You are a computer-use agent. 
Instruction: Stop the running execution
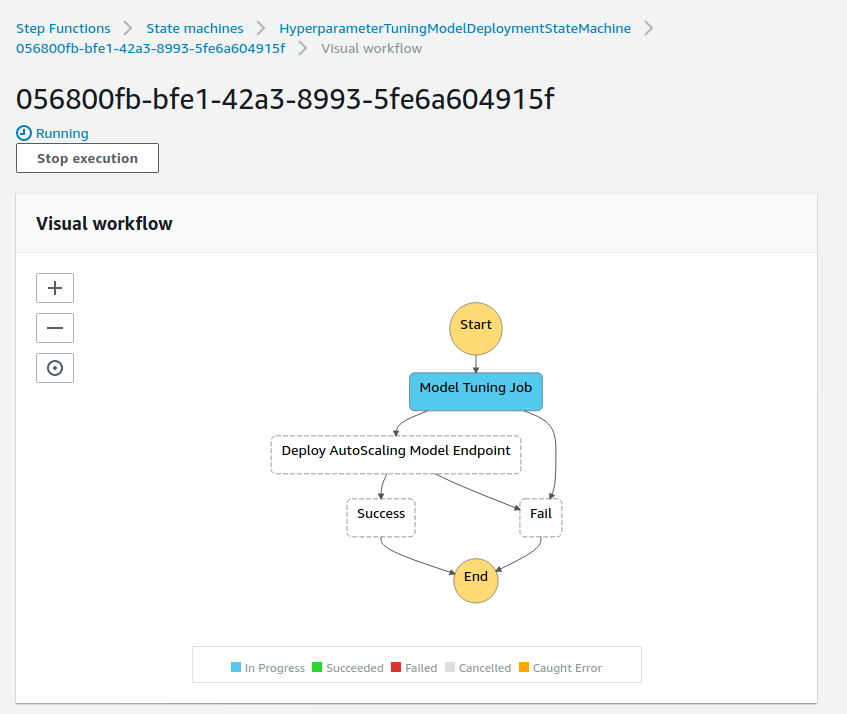click(x=88, y=158)
